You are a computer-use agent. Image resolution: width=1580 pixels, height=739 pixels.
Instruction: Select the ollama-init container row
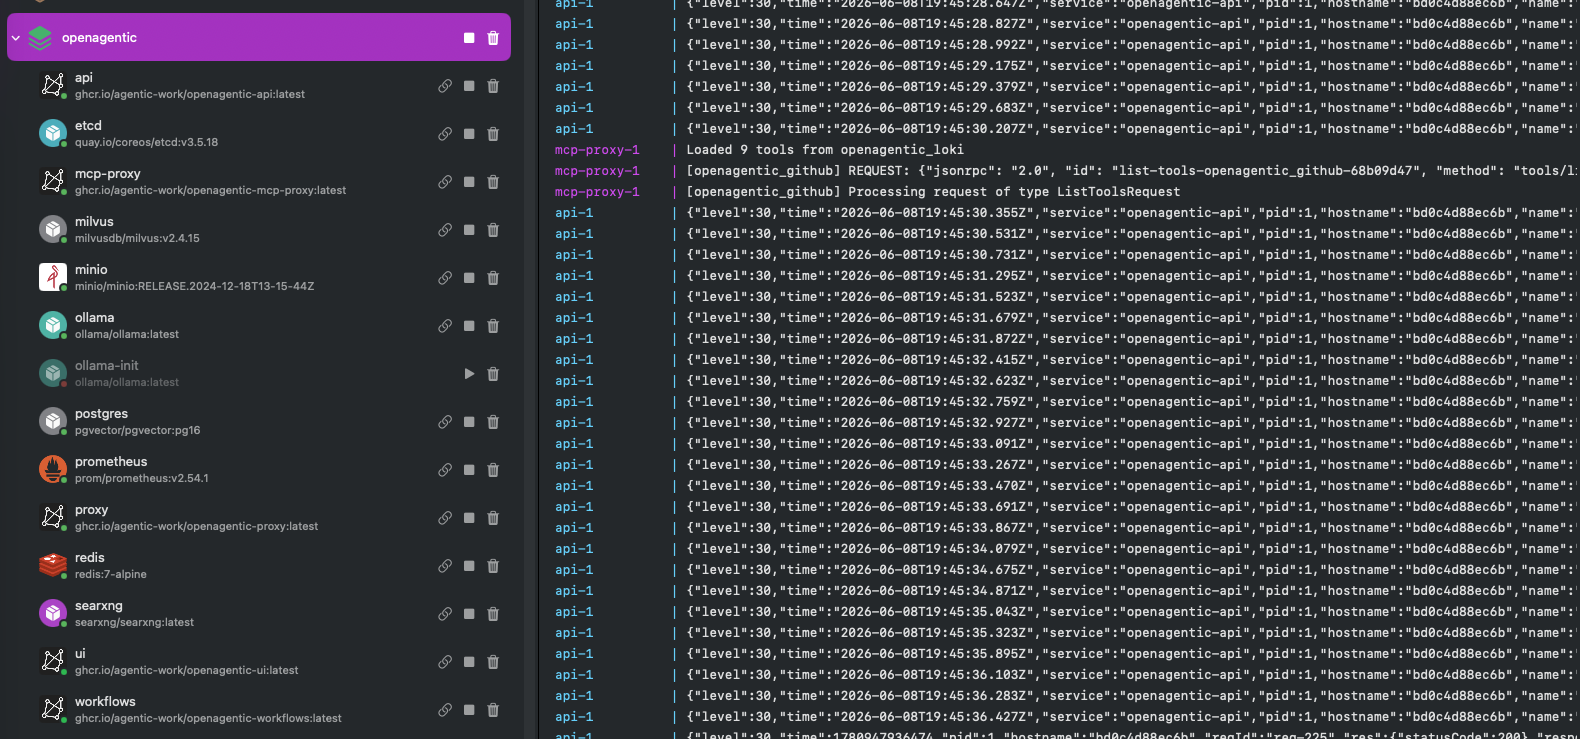pyautogui.click(x=259, y=374)
